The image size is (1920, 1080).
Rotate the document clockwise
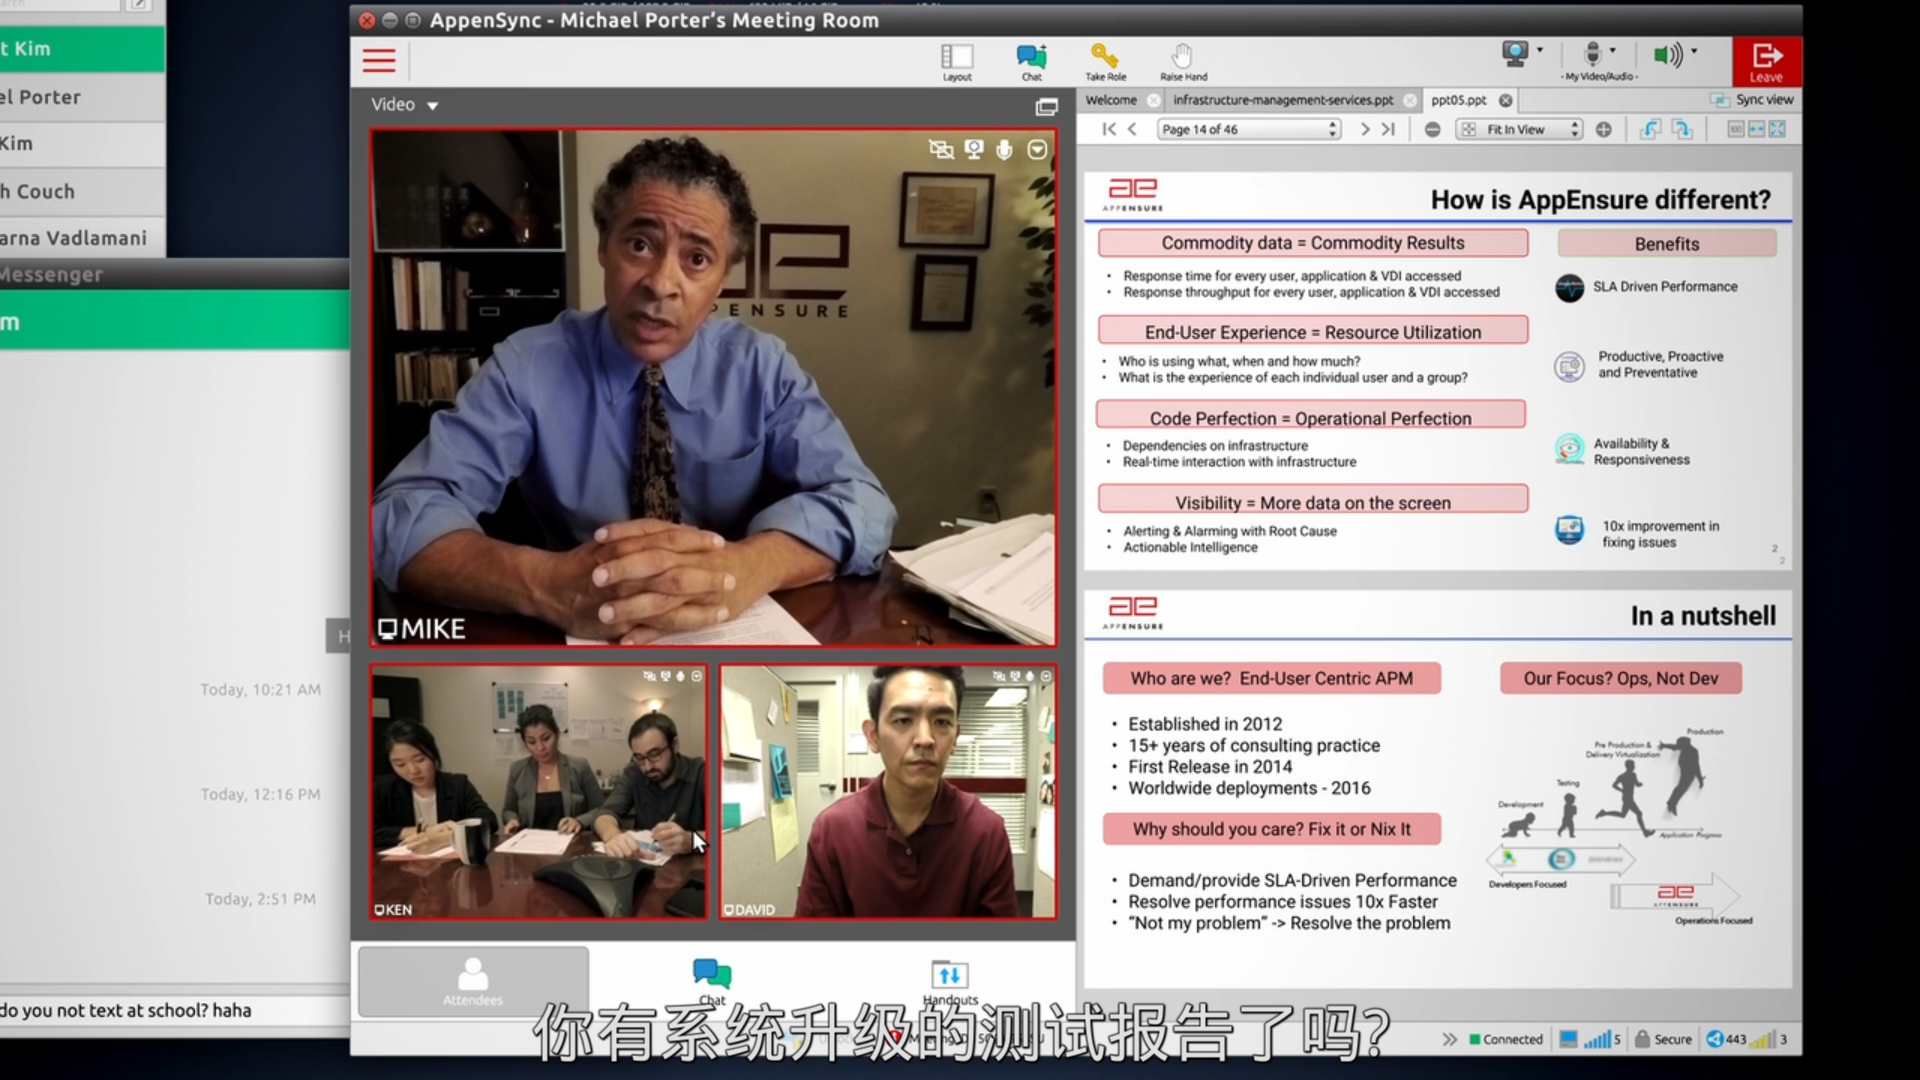point(1682,129)
